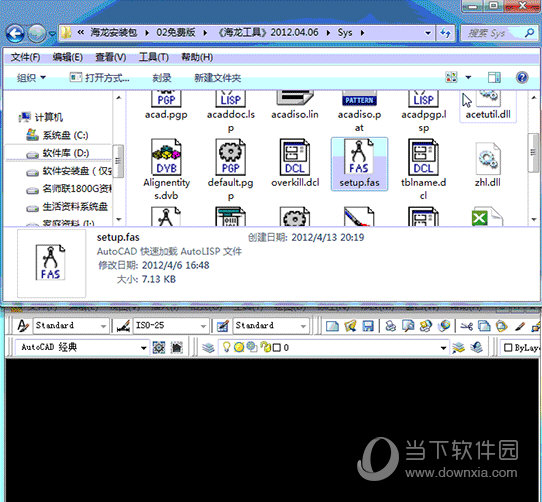Select 软件库 (D:) drive
The width and height of the screenshot is (542, 502).
pos(59,153)
